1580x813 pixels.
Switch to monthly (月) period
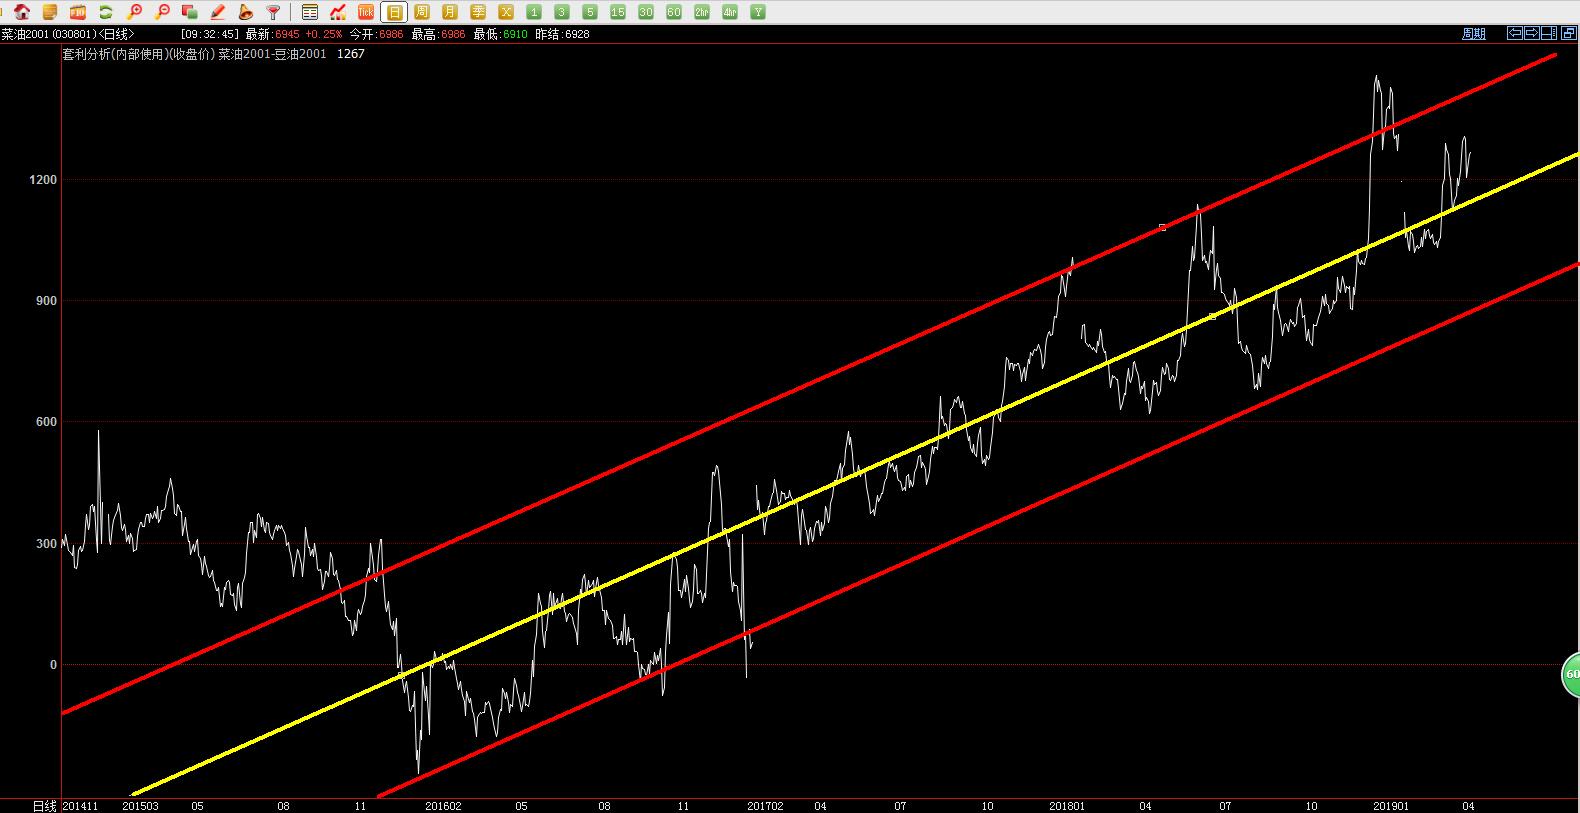(x=450, y=12)
